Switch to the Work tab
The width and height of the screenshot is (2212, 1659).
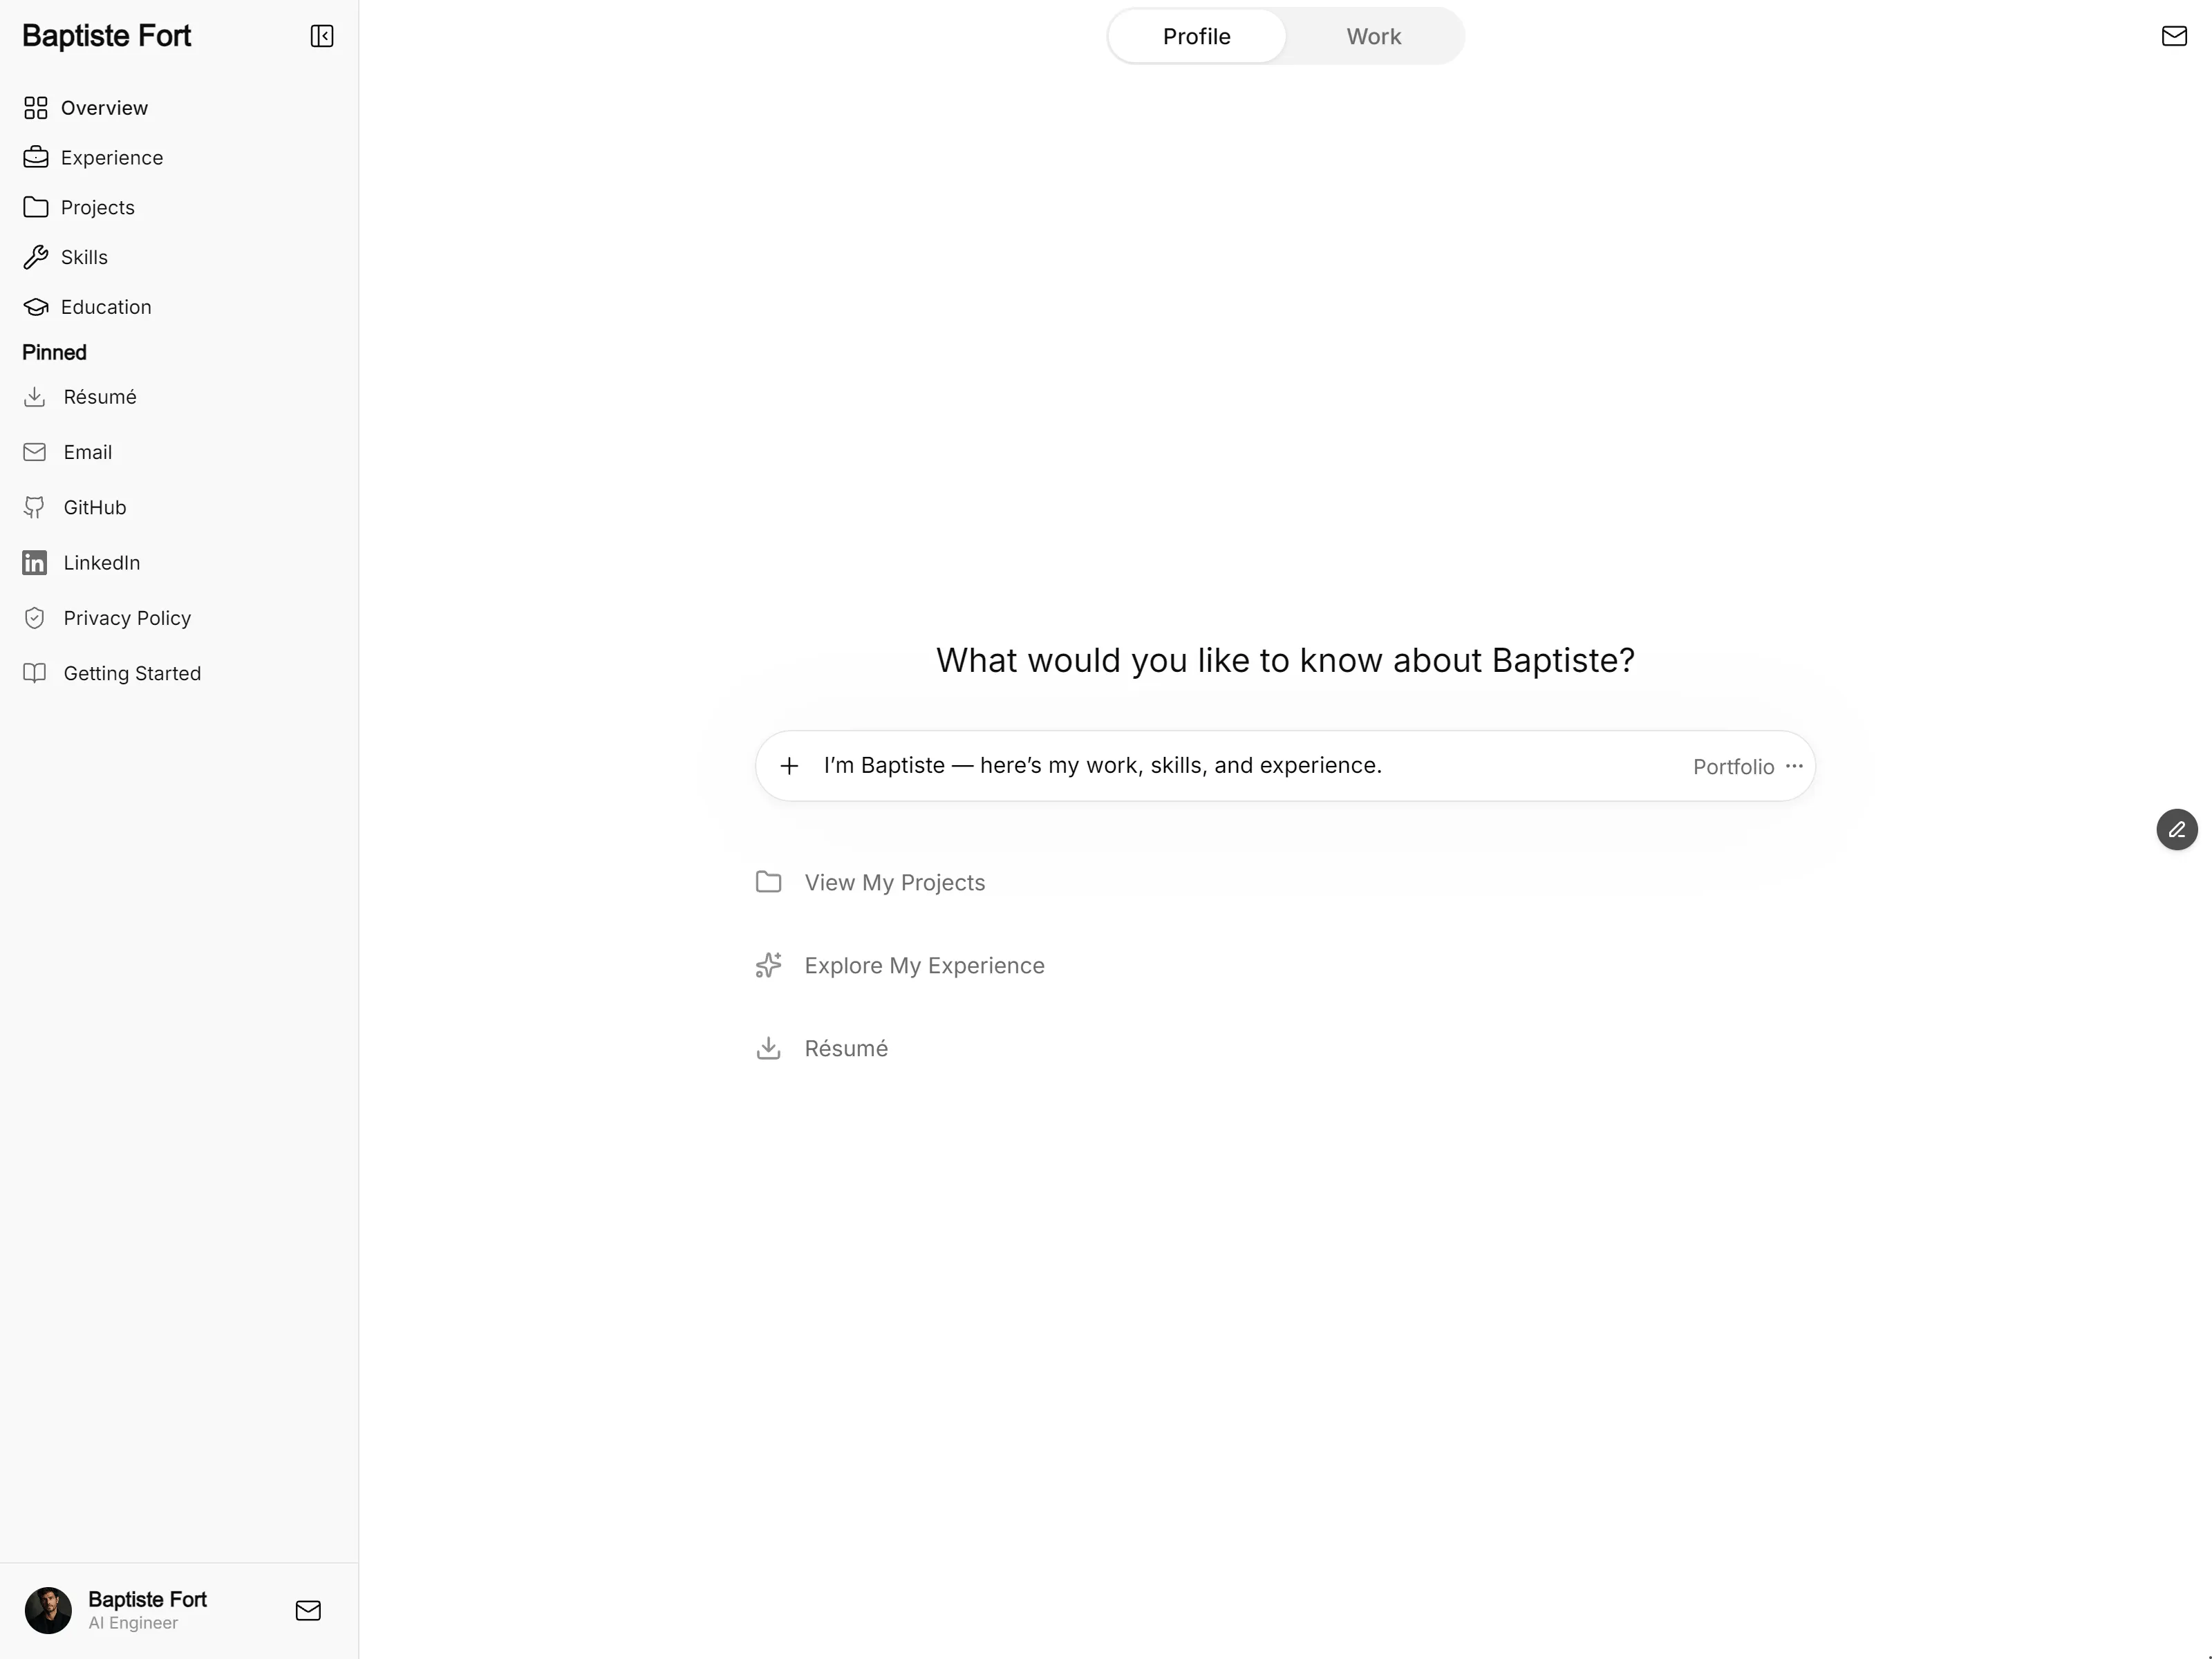(1373, 36)
